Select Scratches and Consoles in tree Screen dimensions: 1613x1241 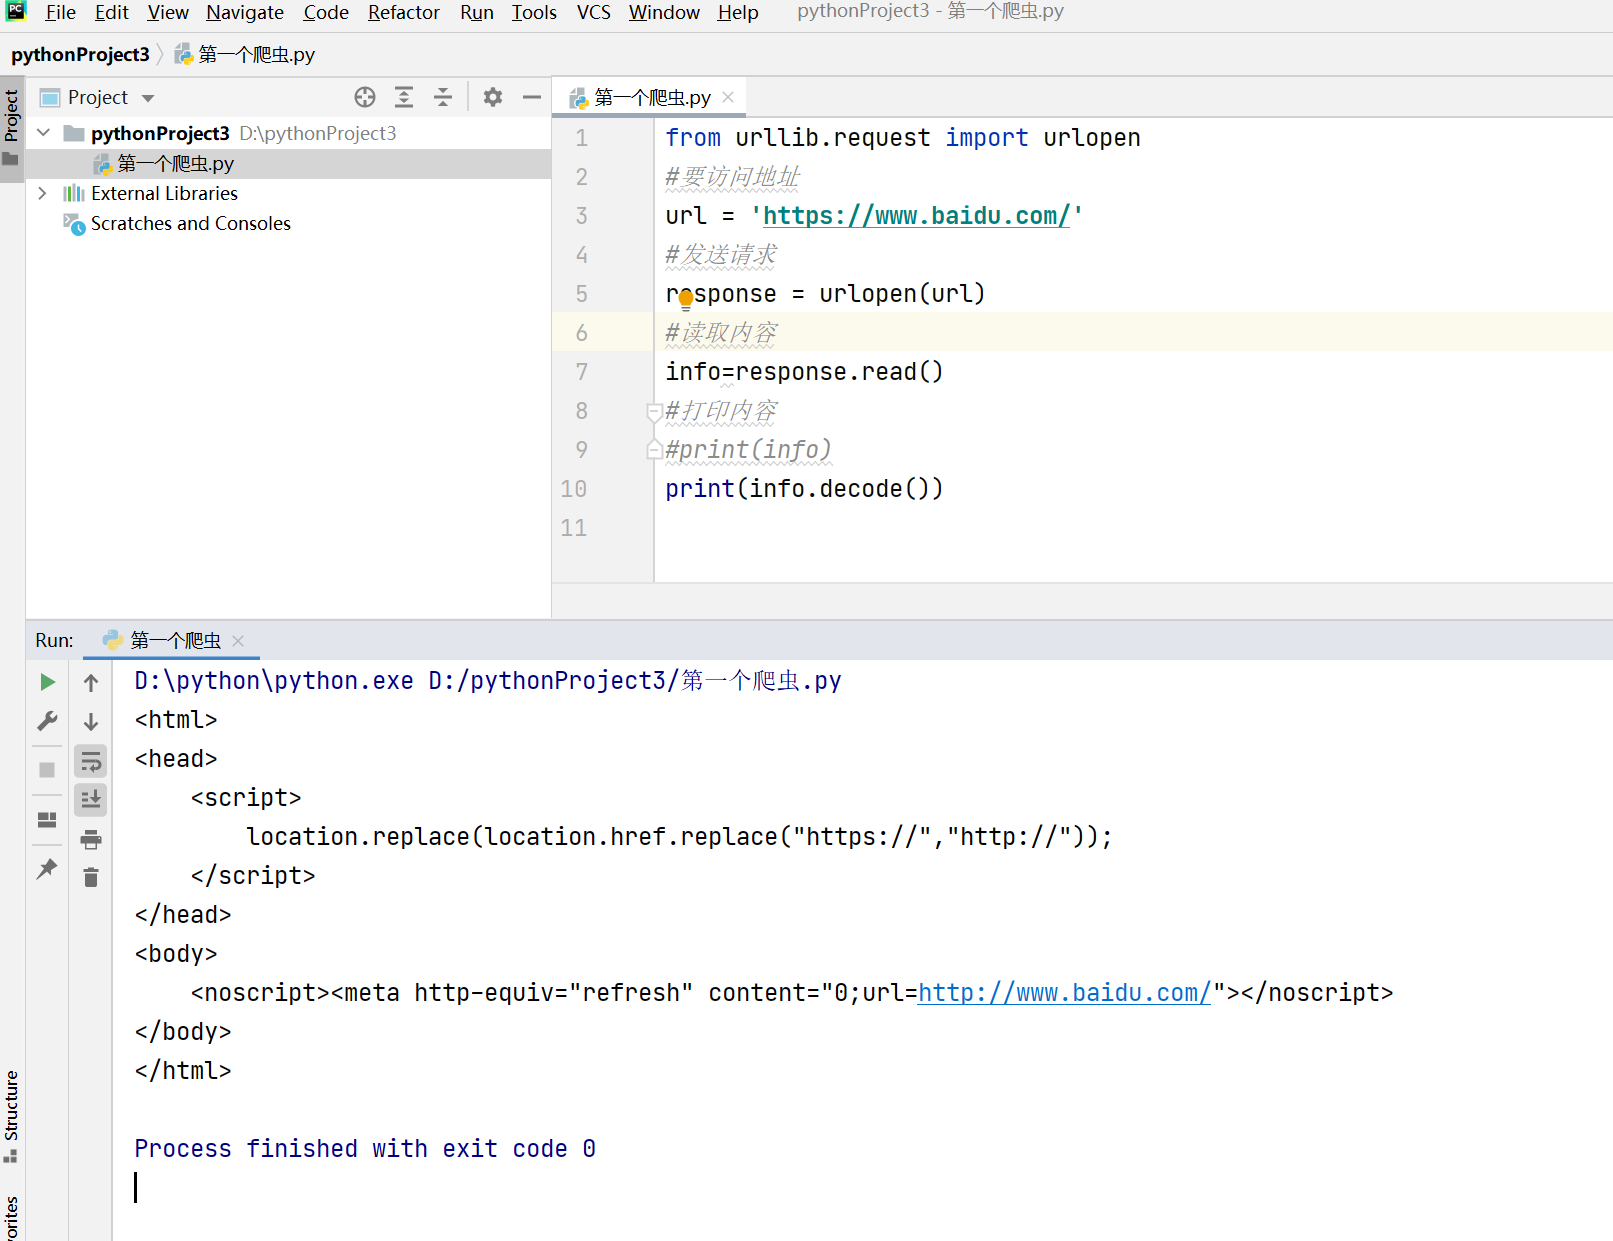(190, 223)
